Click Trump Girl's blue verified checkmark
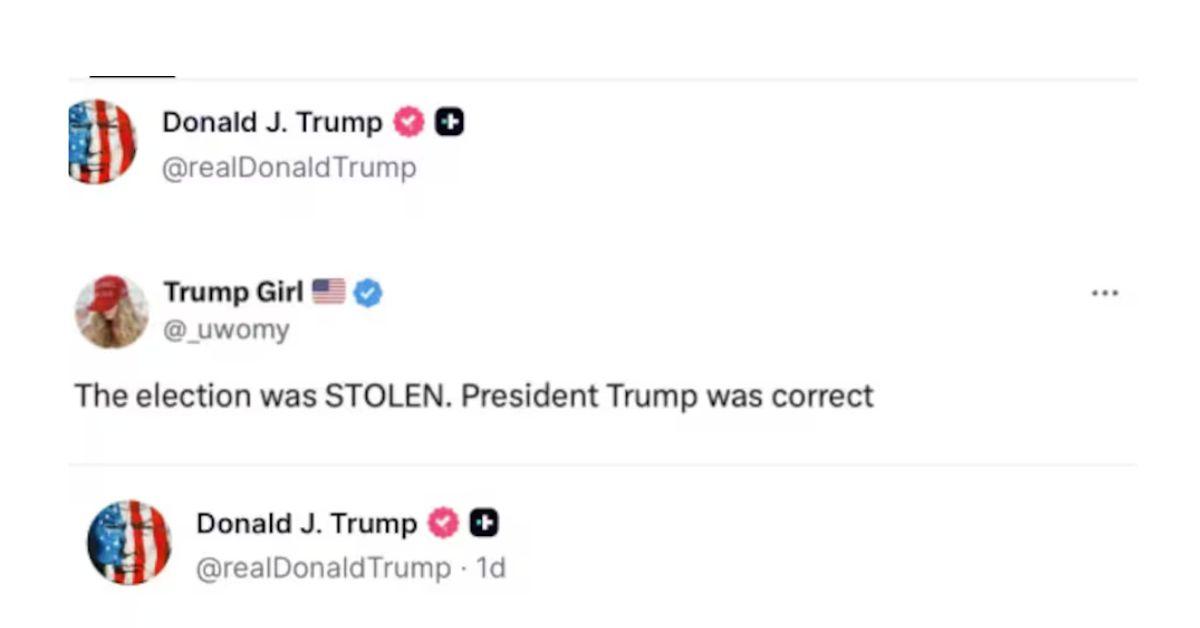The width and height of the screenshot is (1200, 628). [368, 292]
